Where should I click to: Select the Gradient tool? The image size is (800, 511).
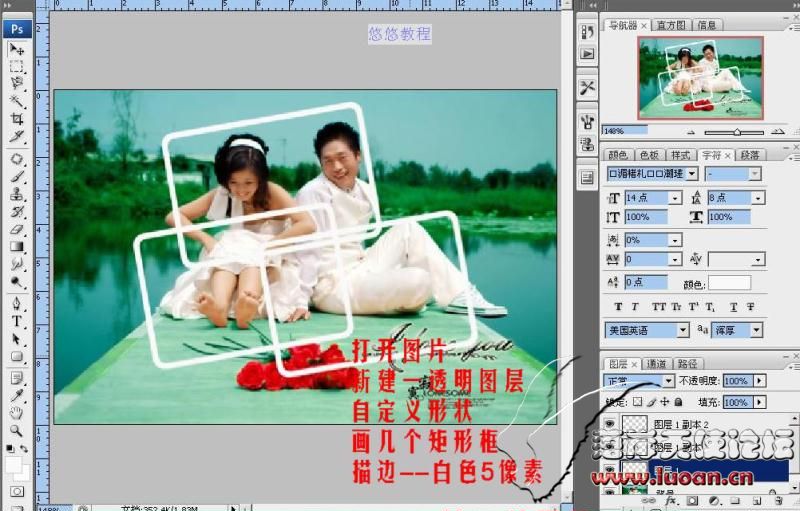(x=16, y=247)
